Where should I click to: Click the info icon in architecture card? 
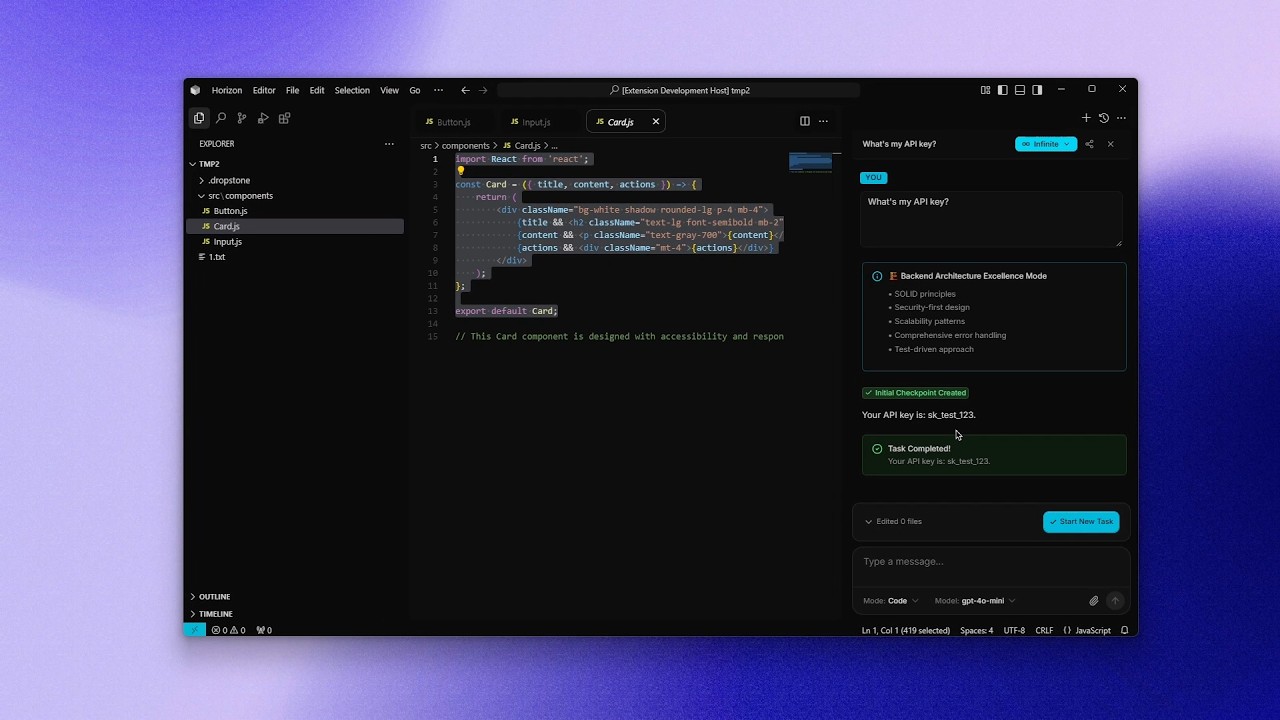[877, 276]
